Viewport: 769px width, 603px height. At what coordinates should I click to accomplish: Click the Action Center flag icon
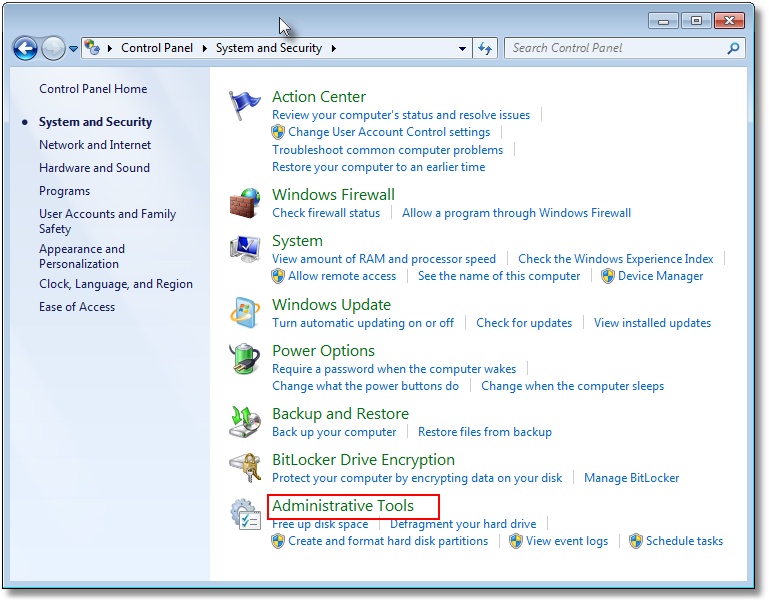coord(244,105)
